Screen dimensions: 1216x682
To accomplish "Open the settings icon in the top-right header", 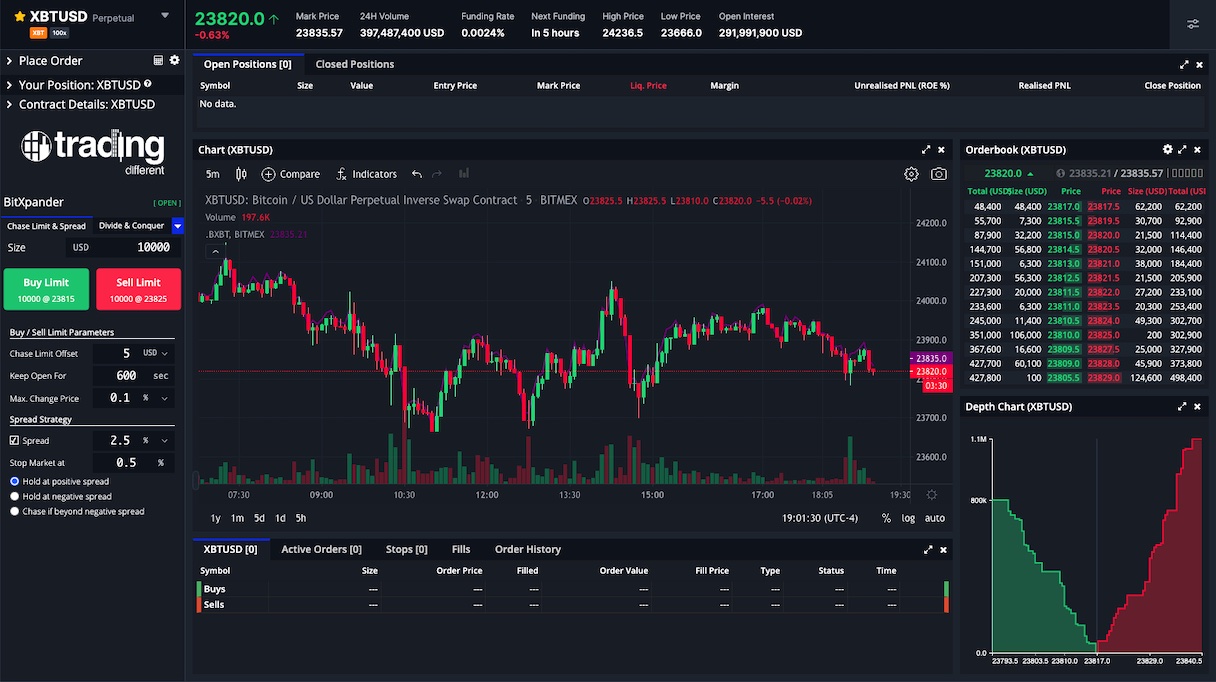I will [x=1194, y=24].
